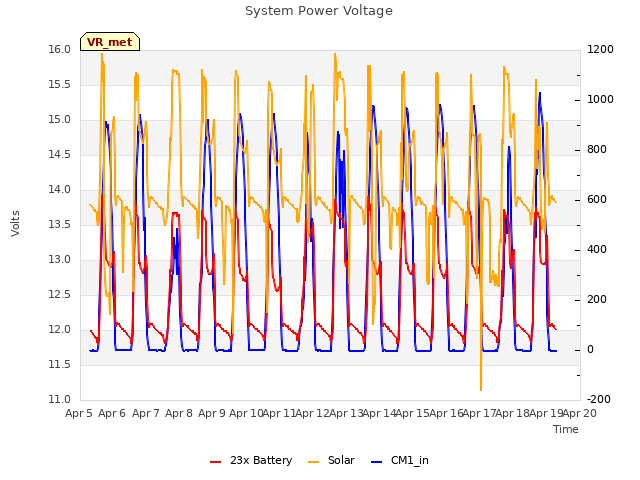Viewport: 640px width, 480px height.
Task: Click the 14.0 left axis value
Action: [x=60, y=190]
